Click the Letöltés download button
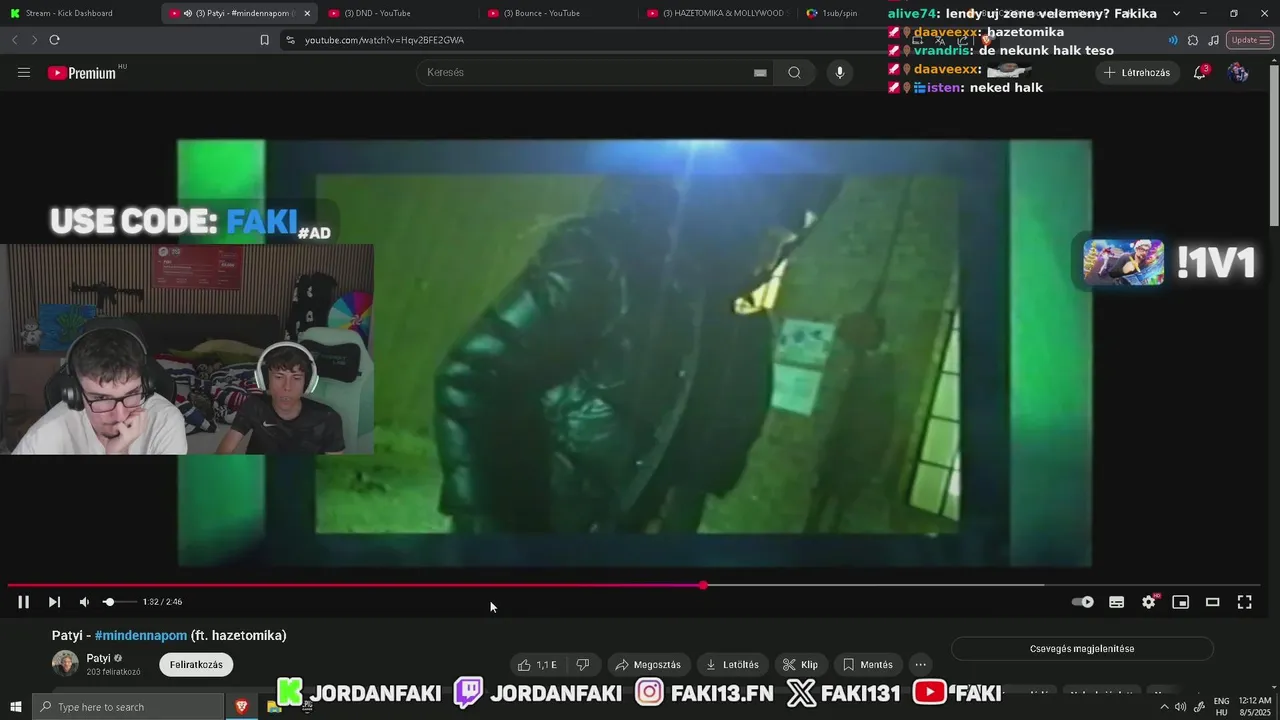The image size is (1280, 720). pos(733,664)
